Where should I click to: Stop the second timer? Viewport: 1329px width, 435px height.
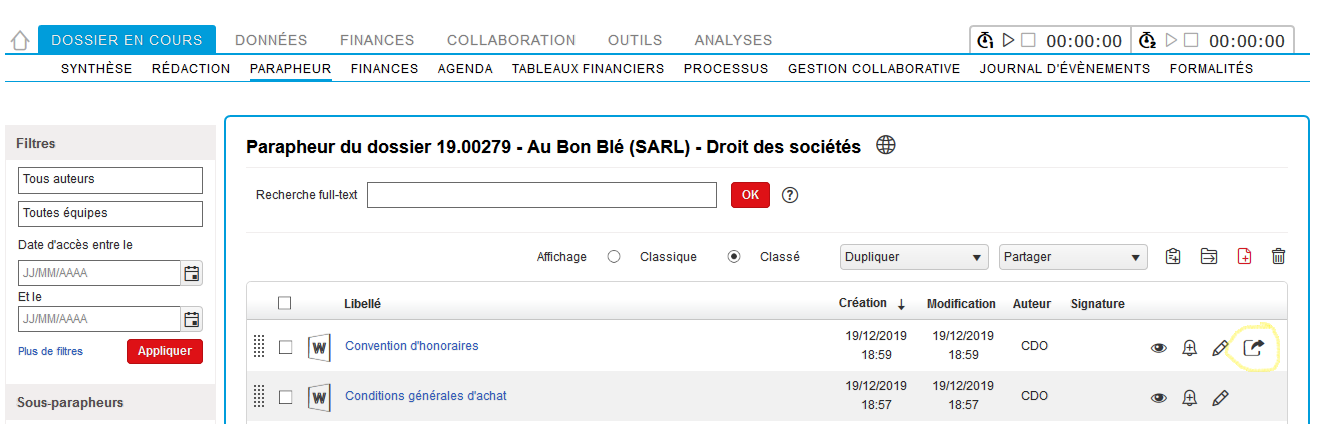(1192, 40)
